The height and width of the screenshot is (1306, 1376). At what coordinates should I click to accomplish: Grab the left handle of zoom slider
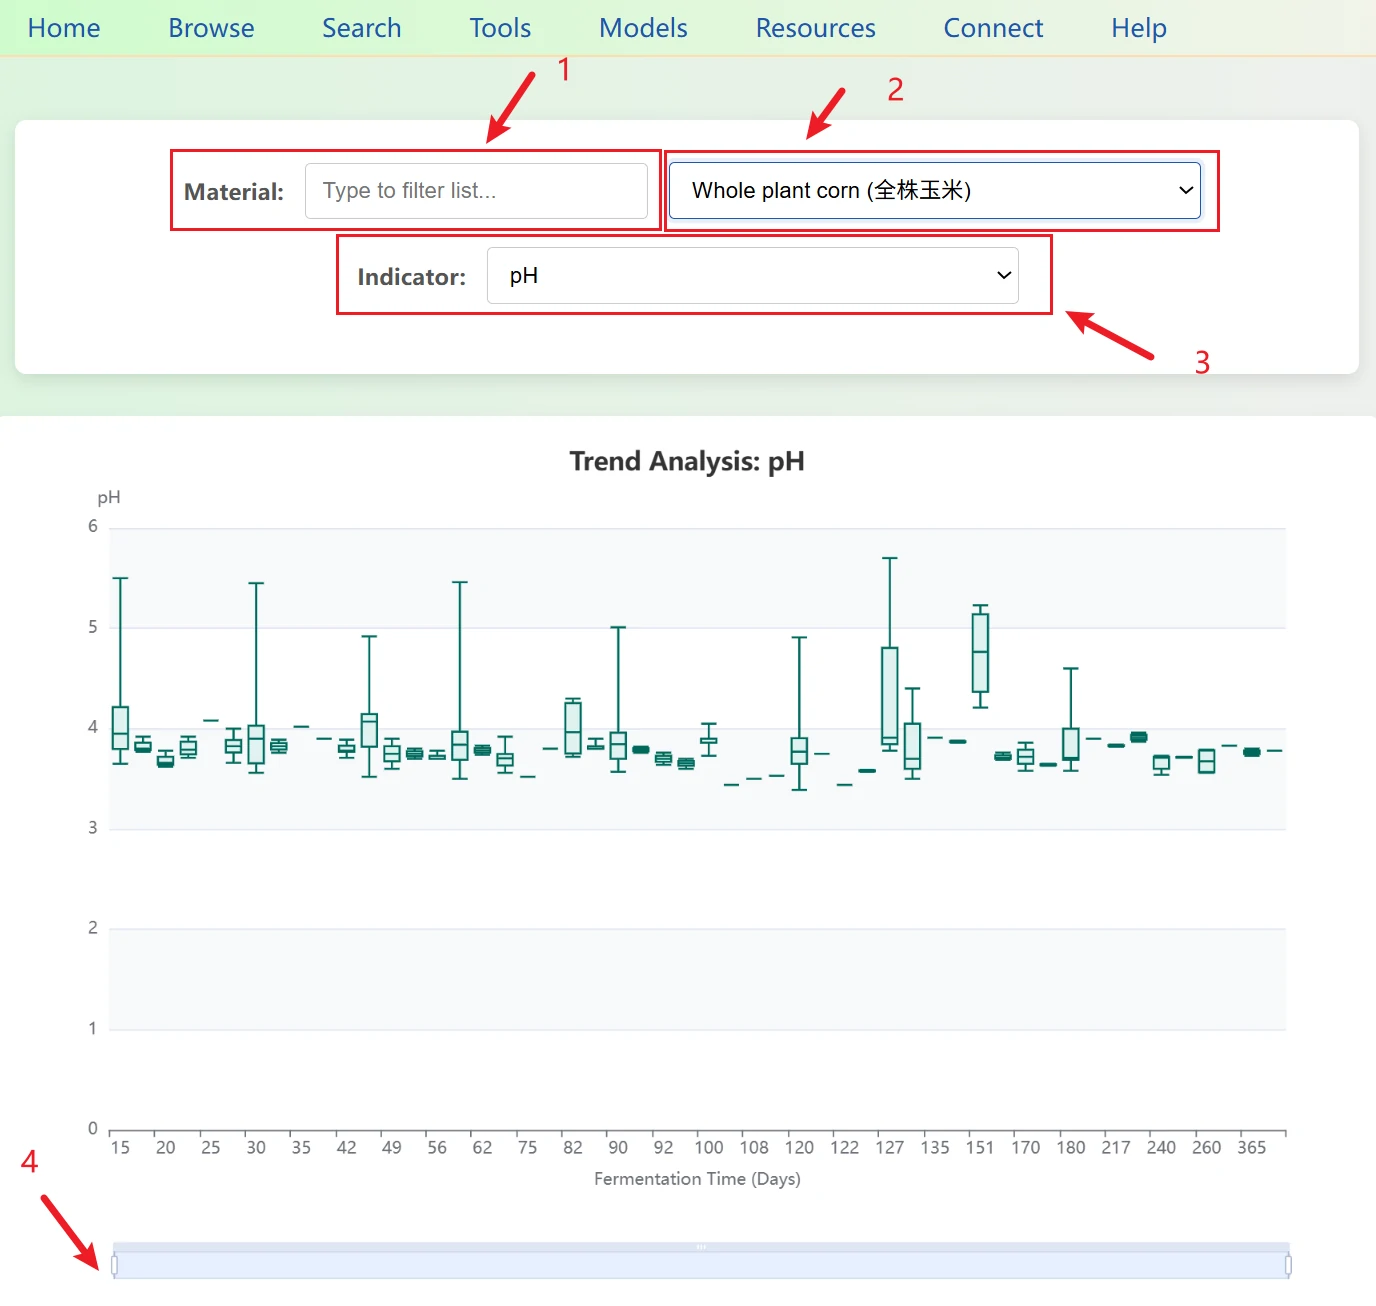pyautogui.click(x=114, y=1265)
